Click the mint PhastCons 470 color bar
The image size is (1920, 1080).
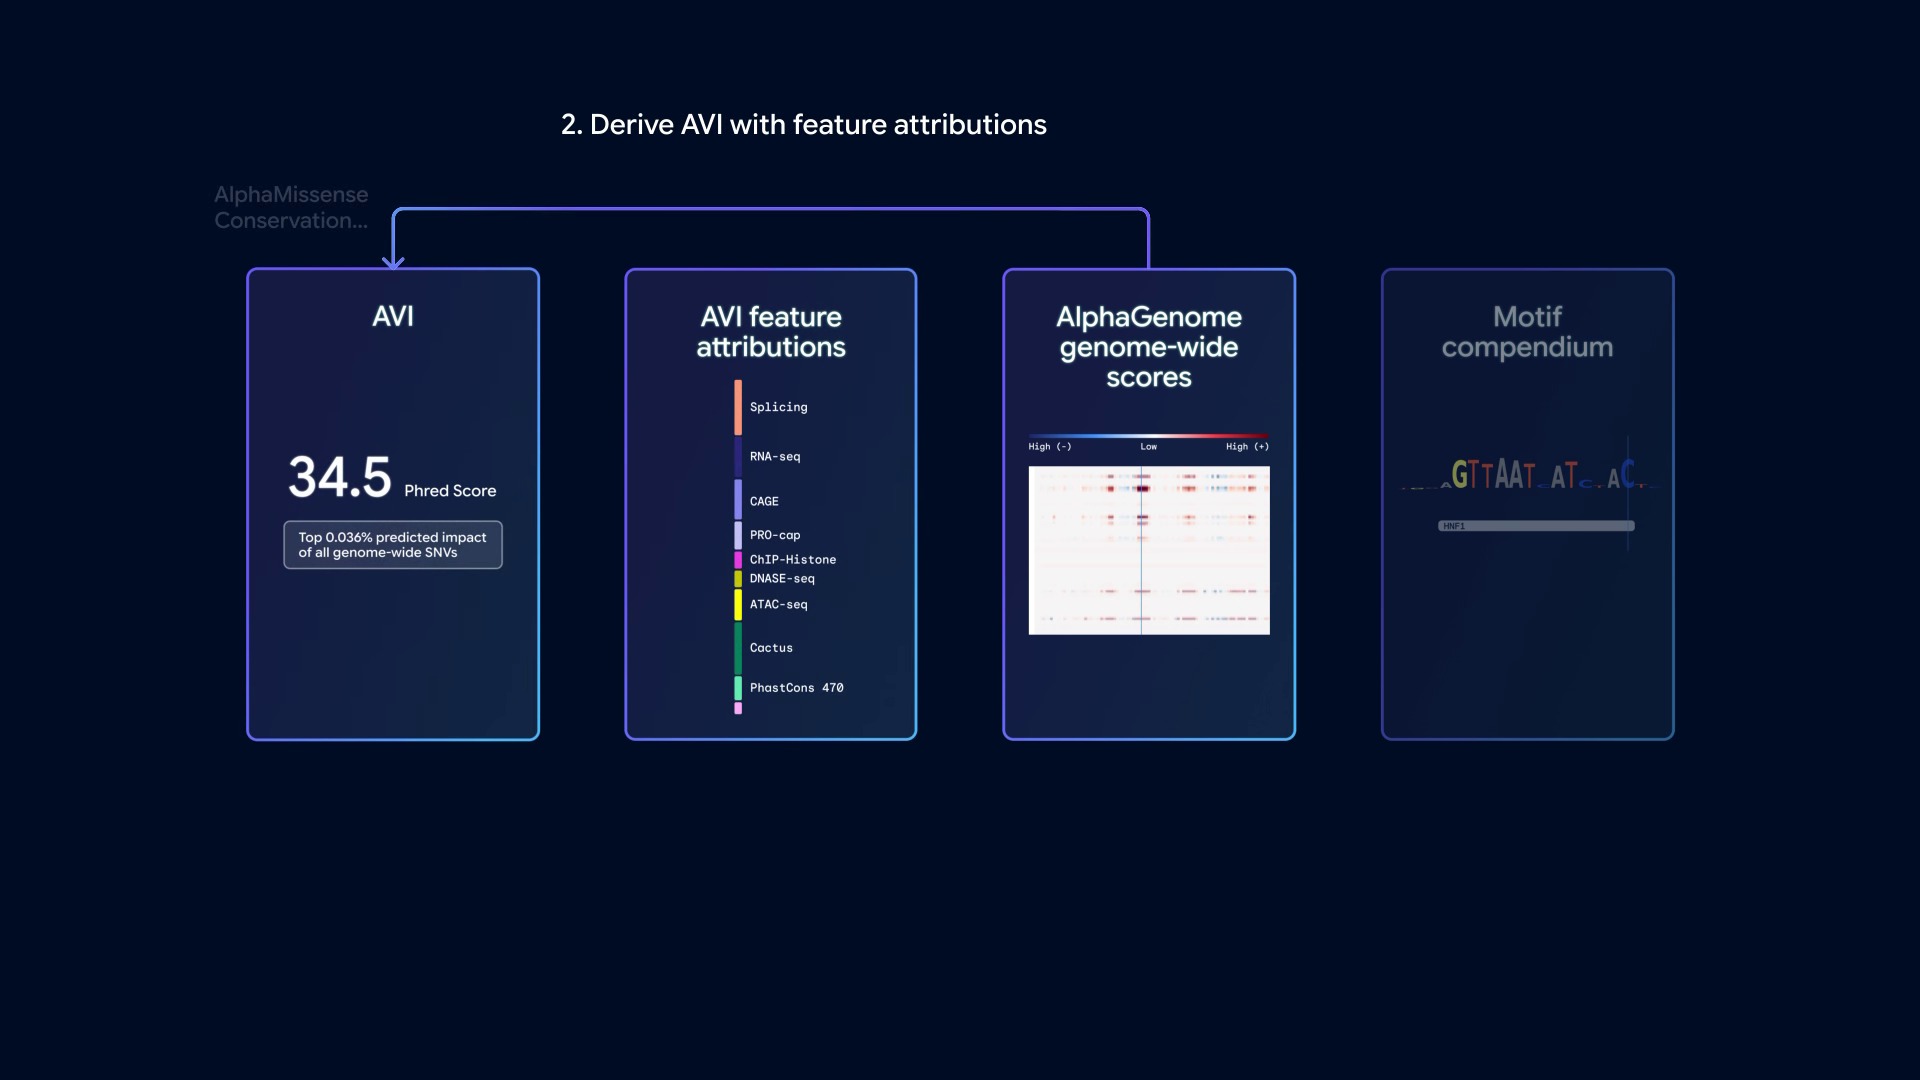pyautogui.click(x=738, y=688)
